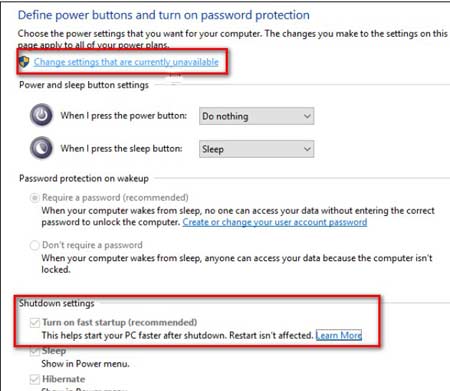The image size is (450, 391).
Task: Open the Learn More link
Action: (339, 335)
